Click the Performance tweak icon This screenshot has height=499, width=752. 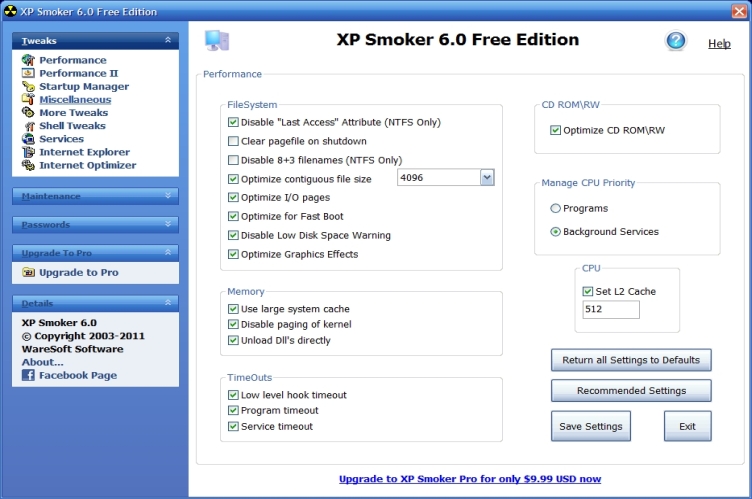click(28, 60)
